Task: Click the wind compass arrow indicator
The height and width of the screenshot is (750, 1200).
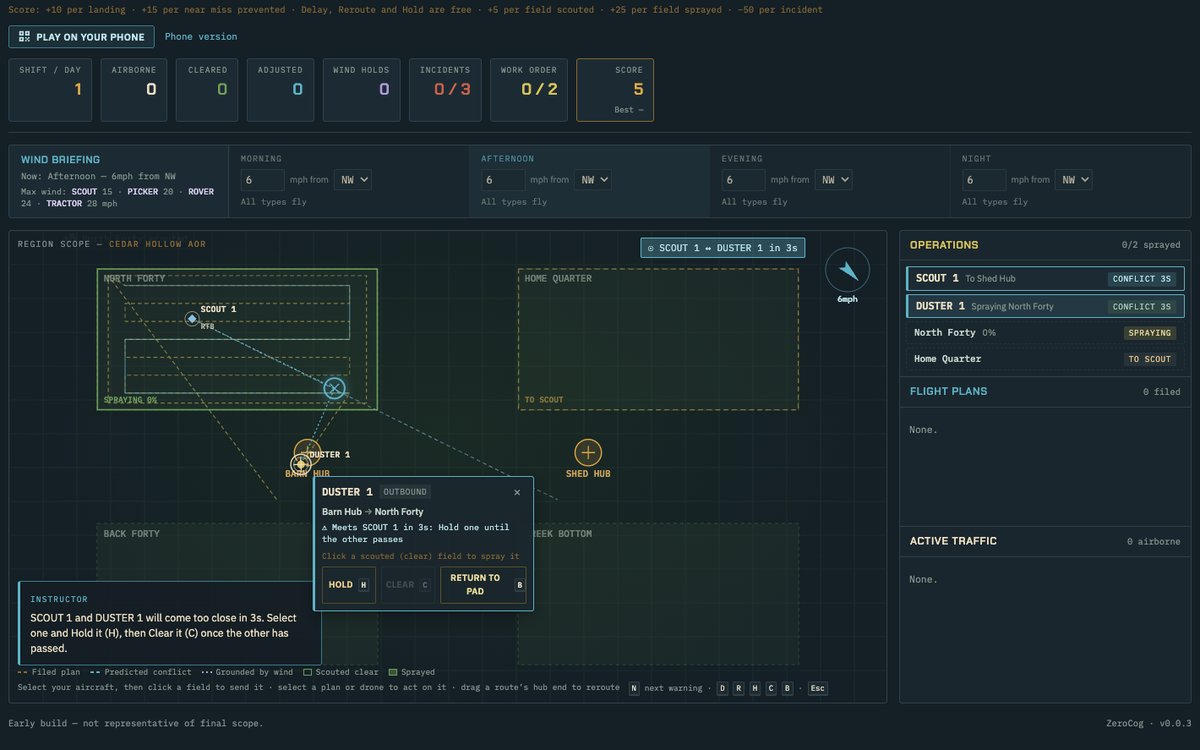Action: click(x=847, y=270)
